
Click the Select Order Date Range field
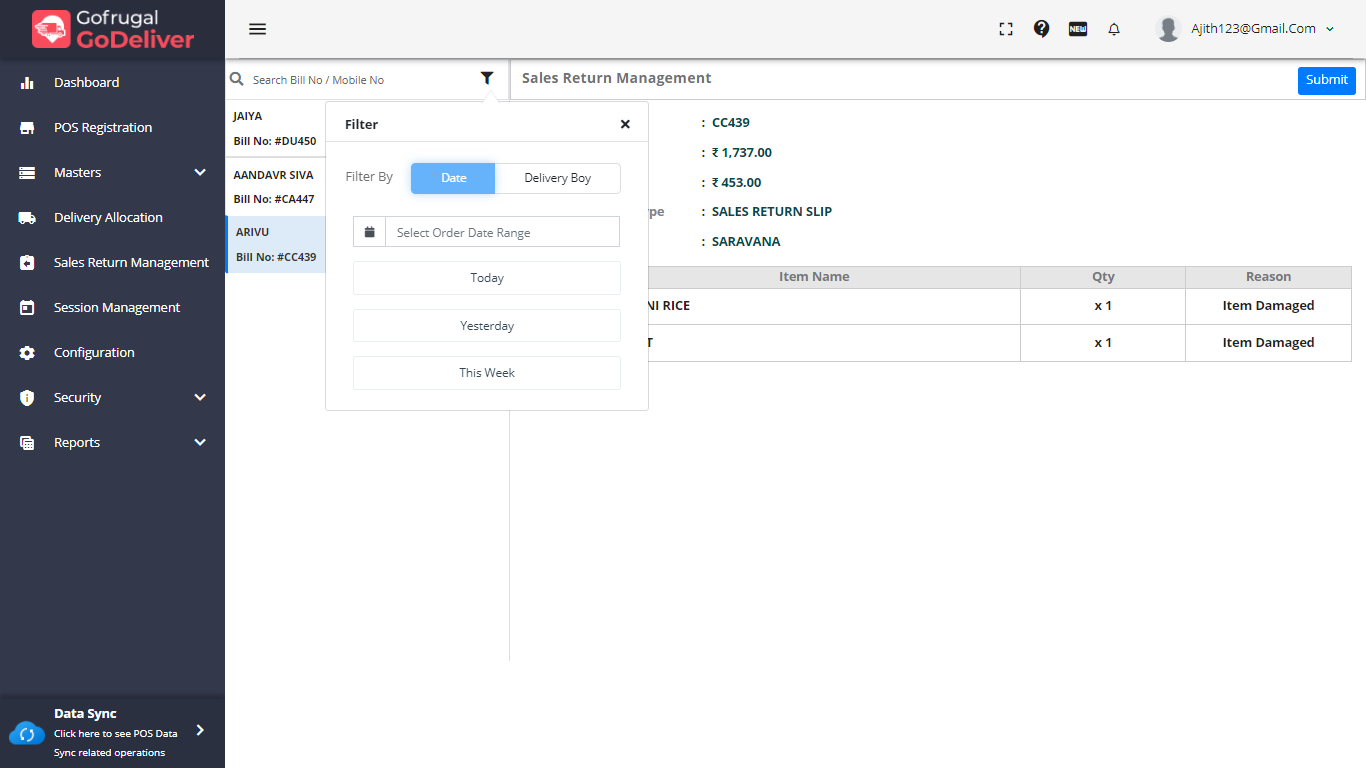pyautogui.click(x=502, y=232)
